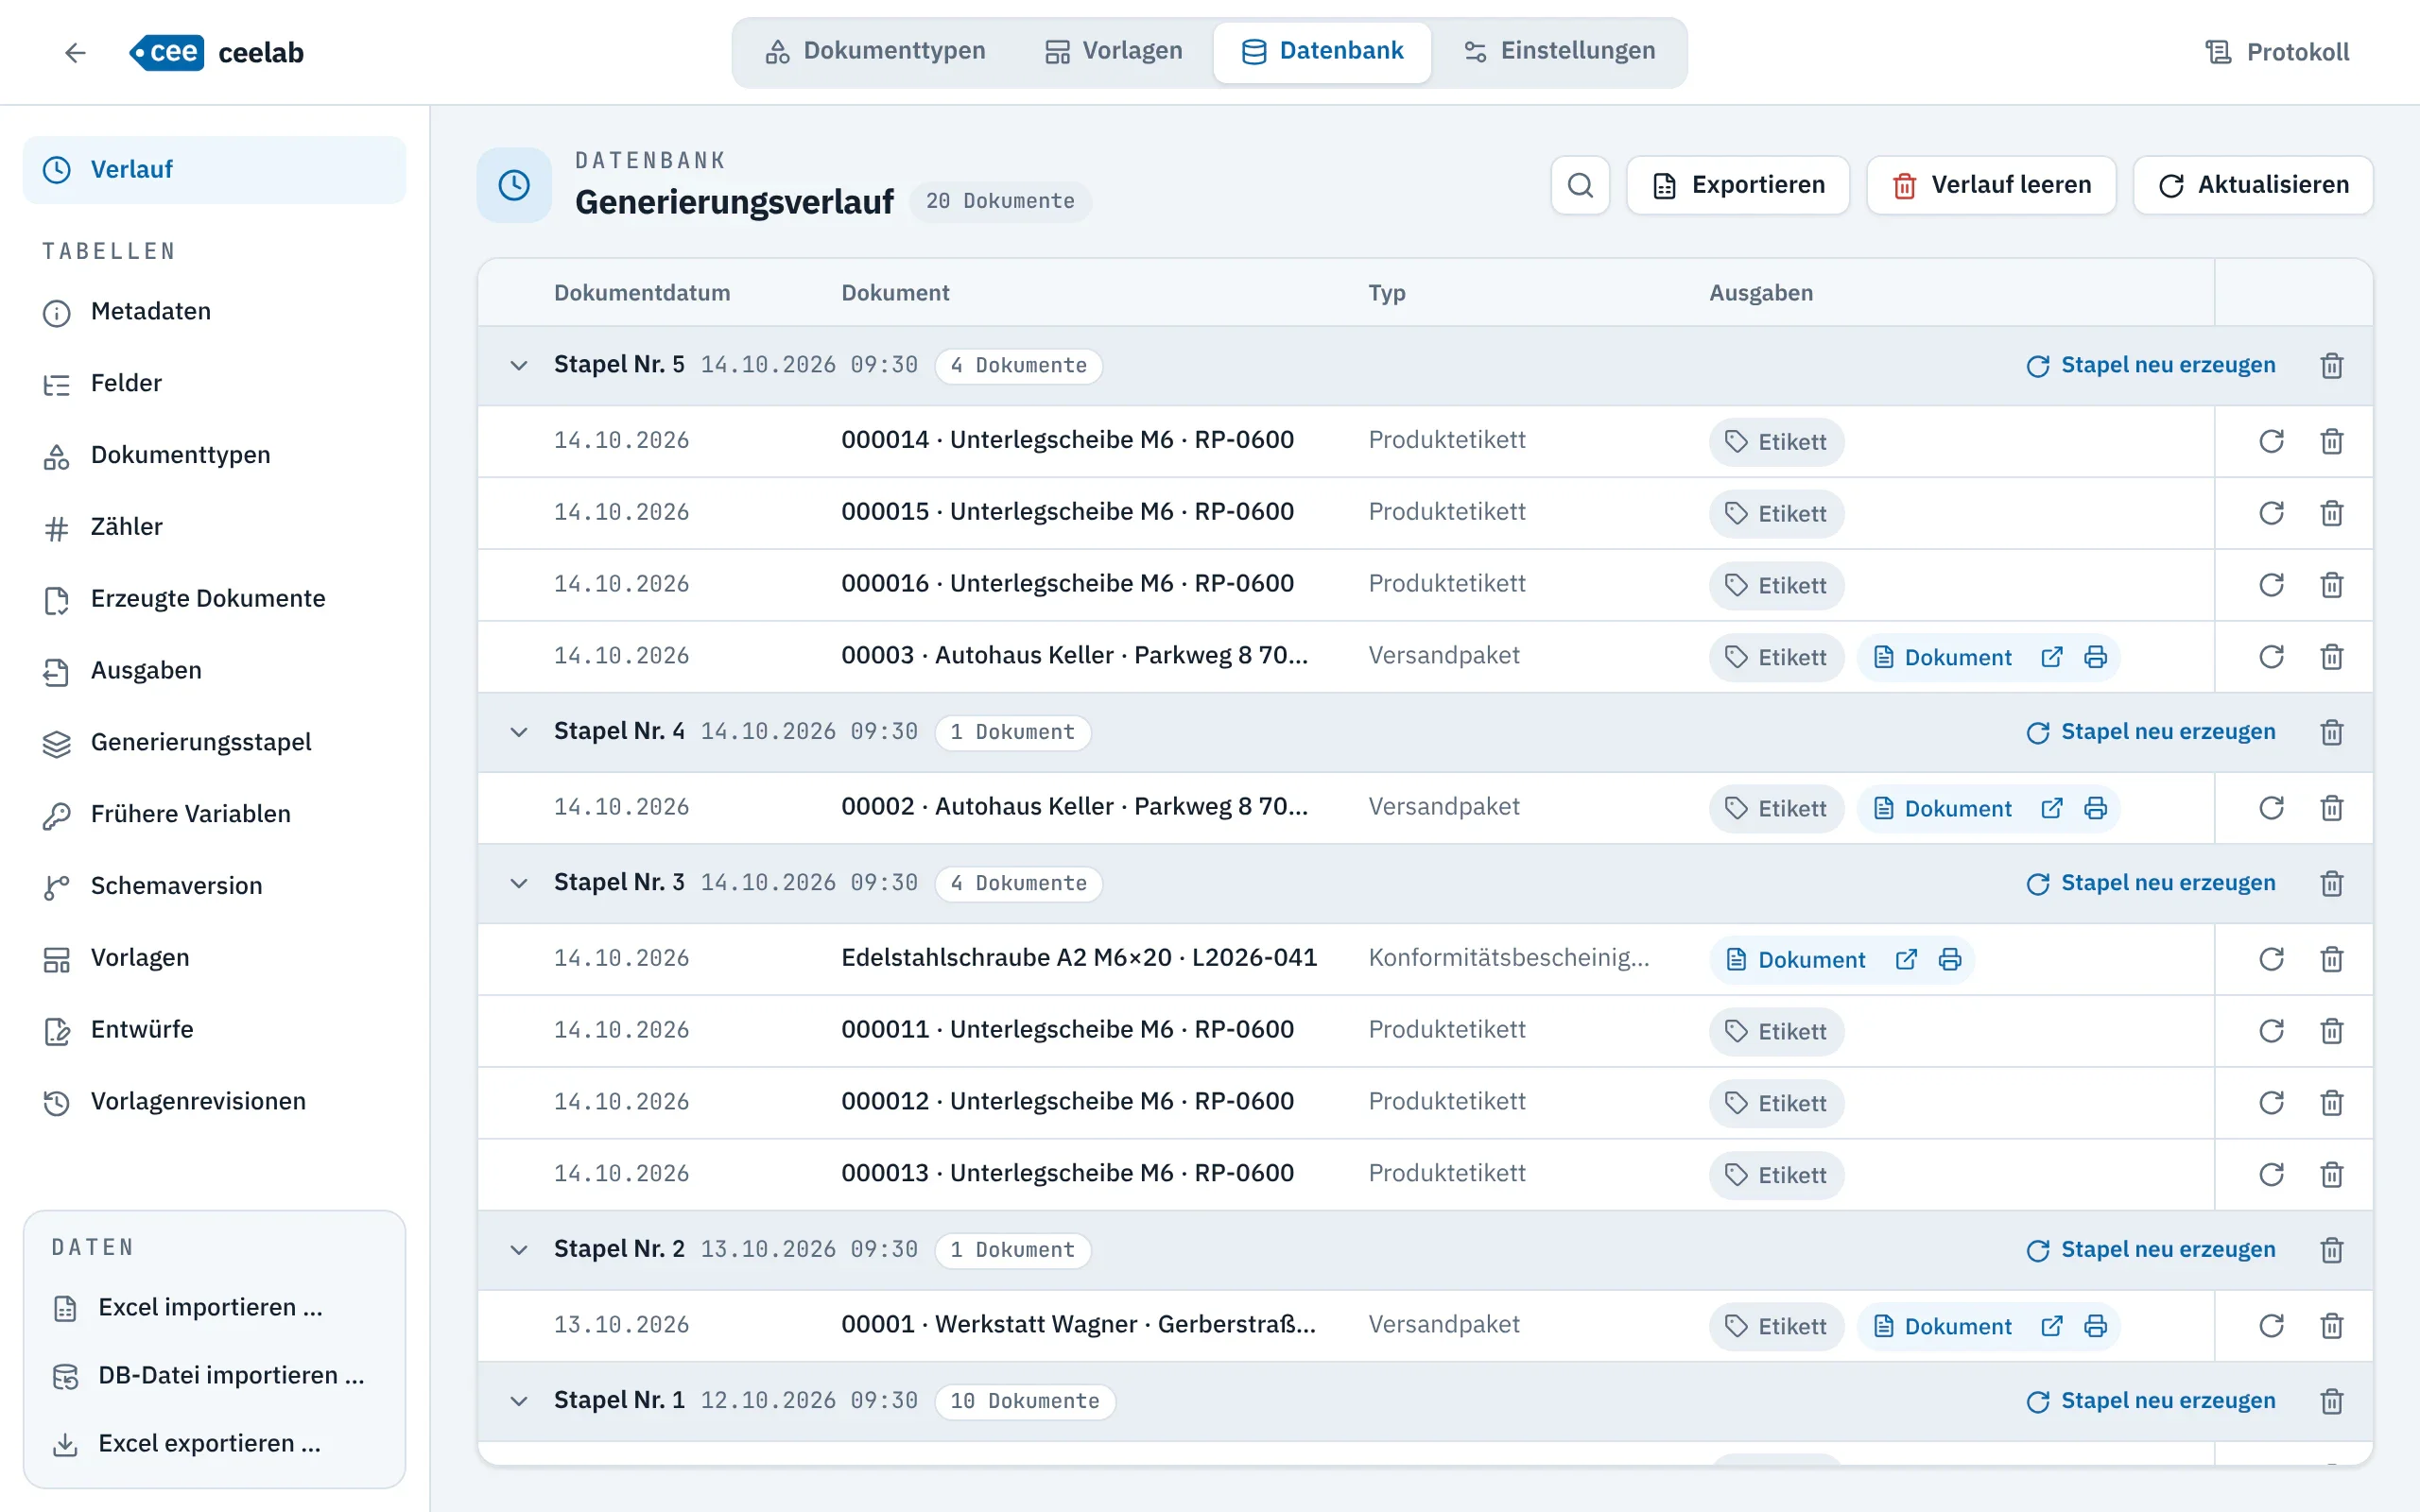The width and height of the screenshot is (2420, 1512).
Task: Print 00001 Werkstatt Wagner document
Action: pyautogui.click(x=2095, y=1326)
